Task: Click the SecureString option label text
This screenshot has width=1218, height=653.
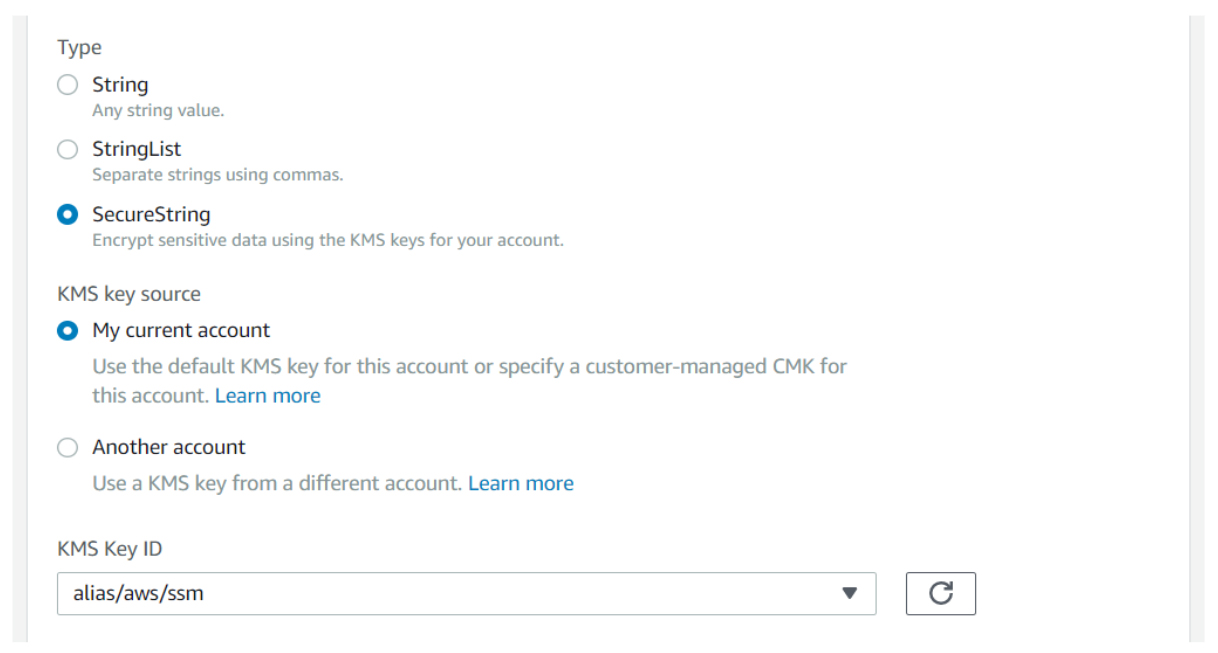Action: (151, 214)
